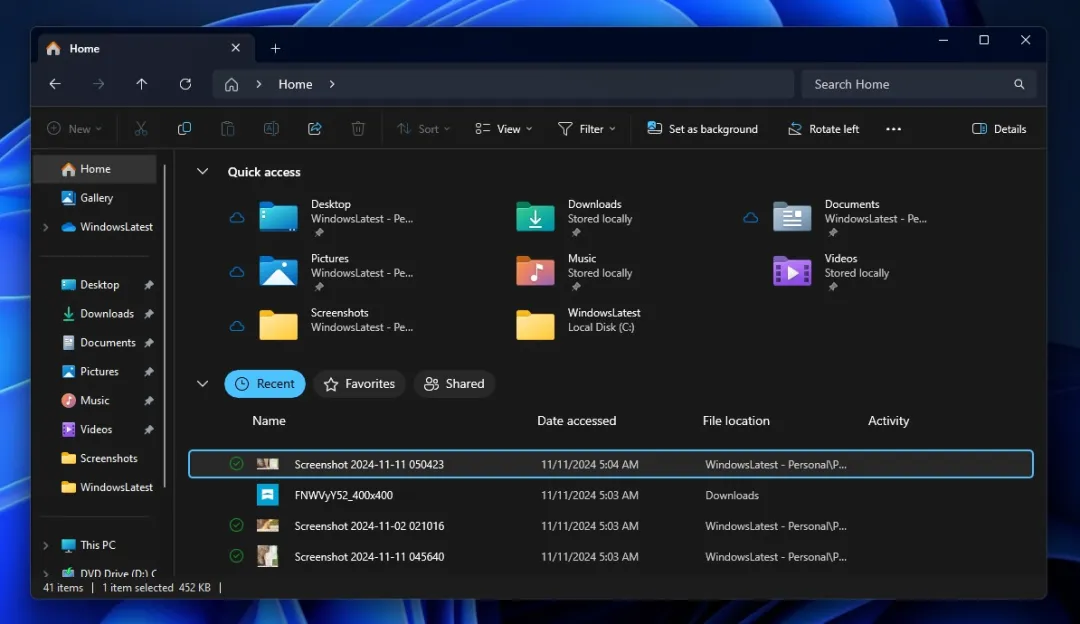Open the View dropdown
This screenshot has width=1080, height=624.
(x=502, y=128)
